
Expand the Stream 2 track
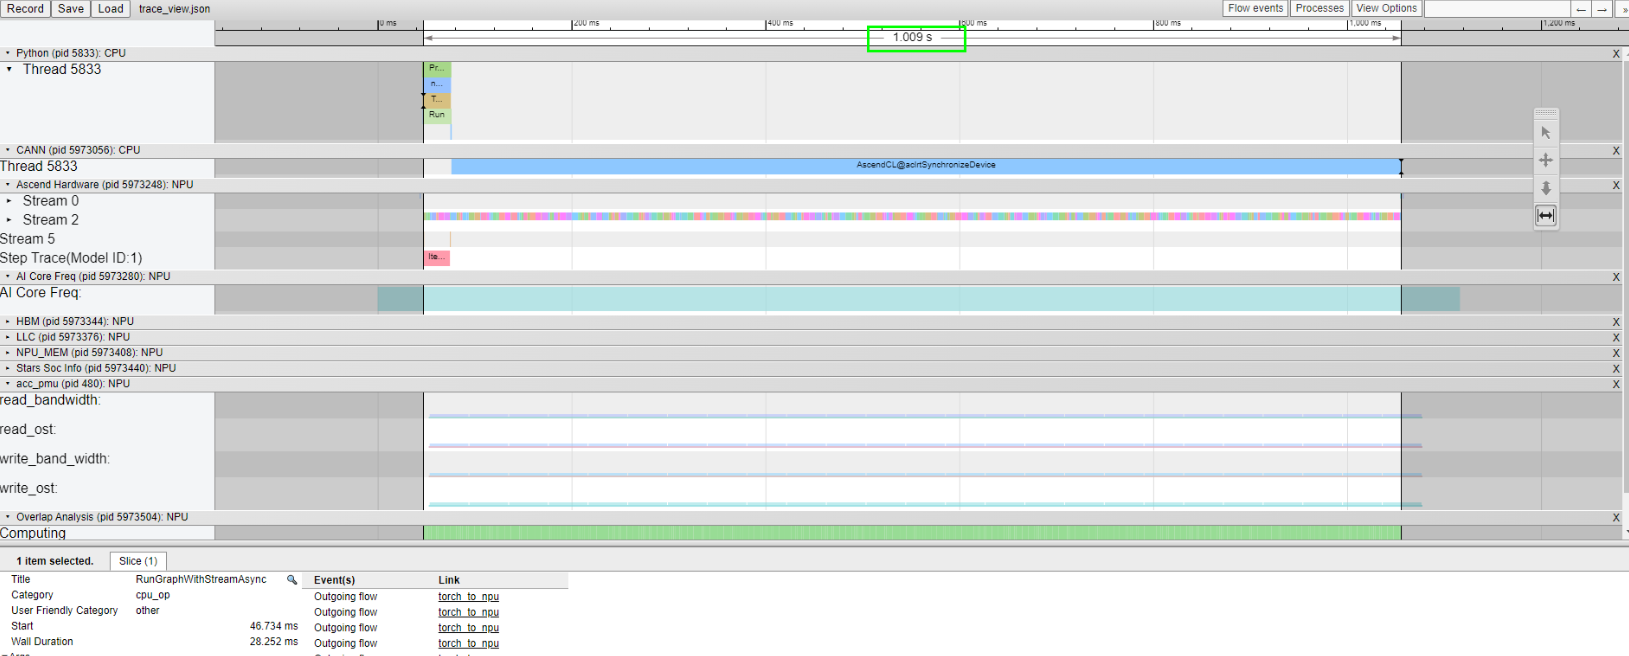point(10,220)
